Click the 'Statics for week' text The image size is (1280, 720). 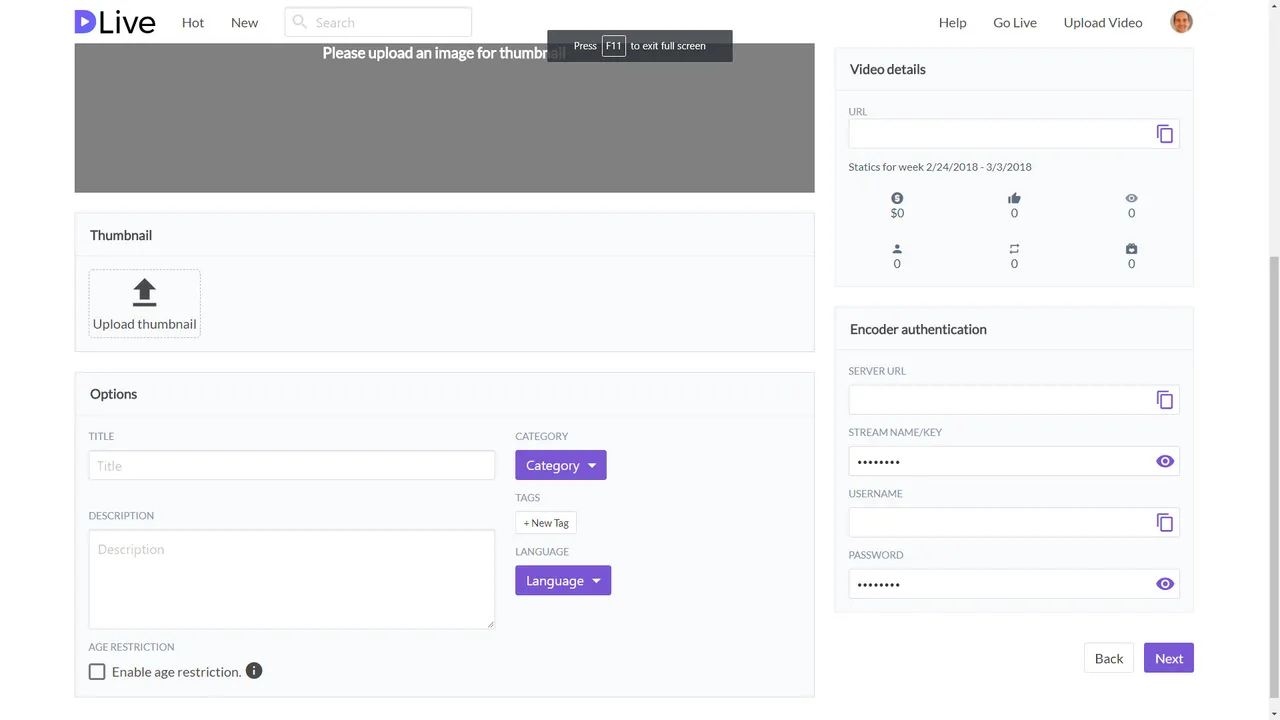(x=940, y=167)
